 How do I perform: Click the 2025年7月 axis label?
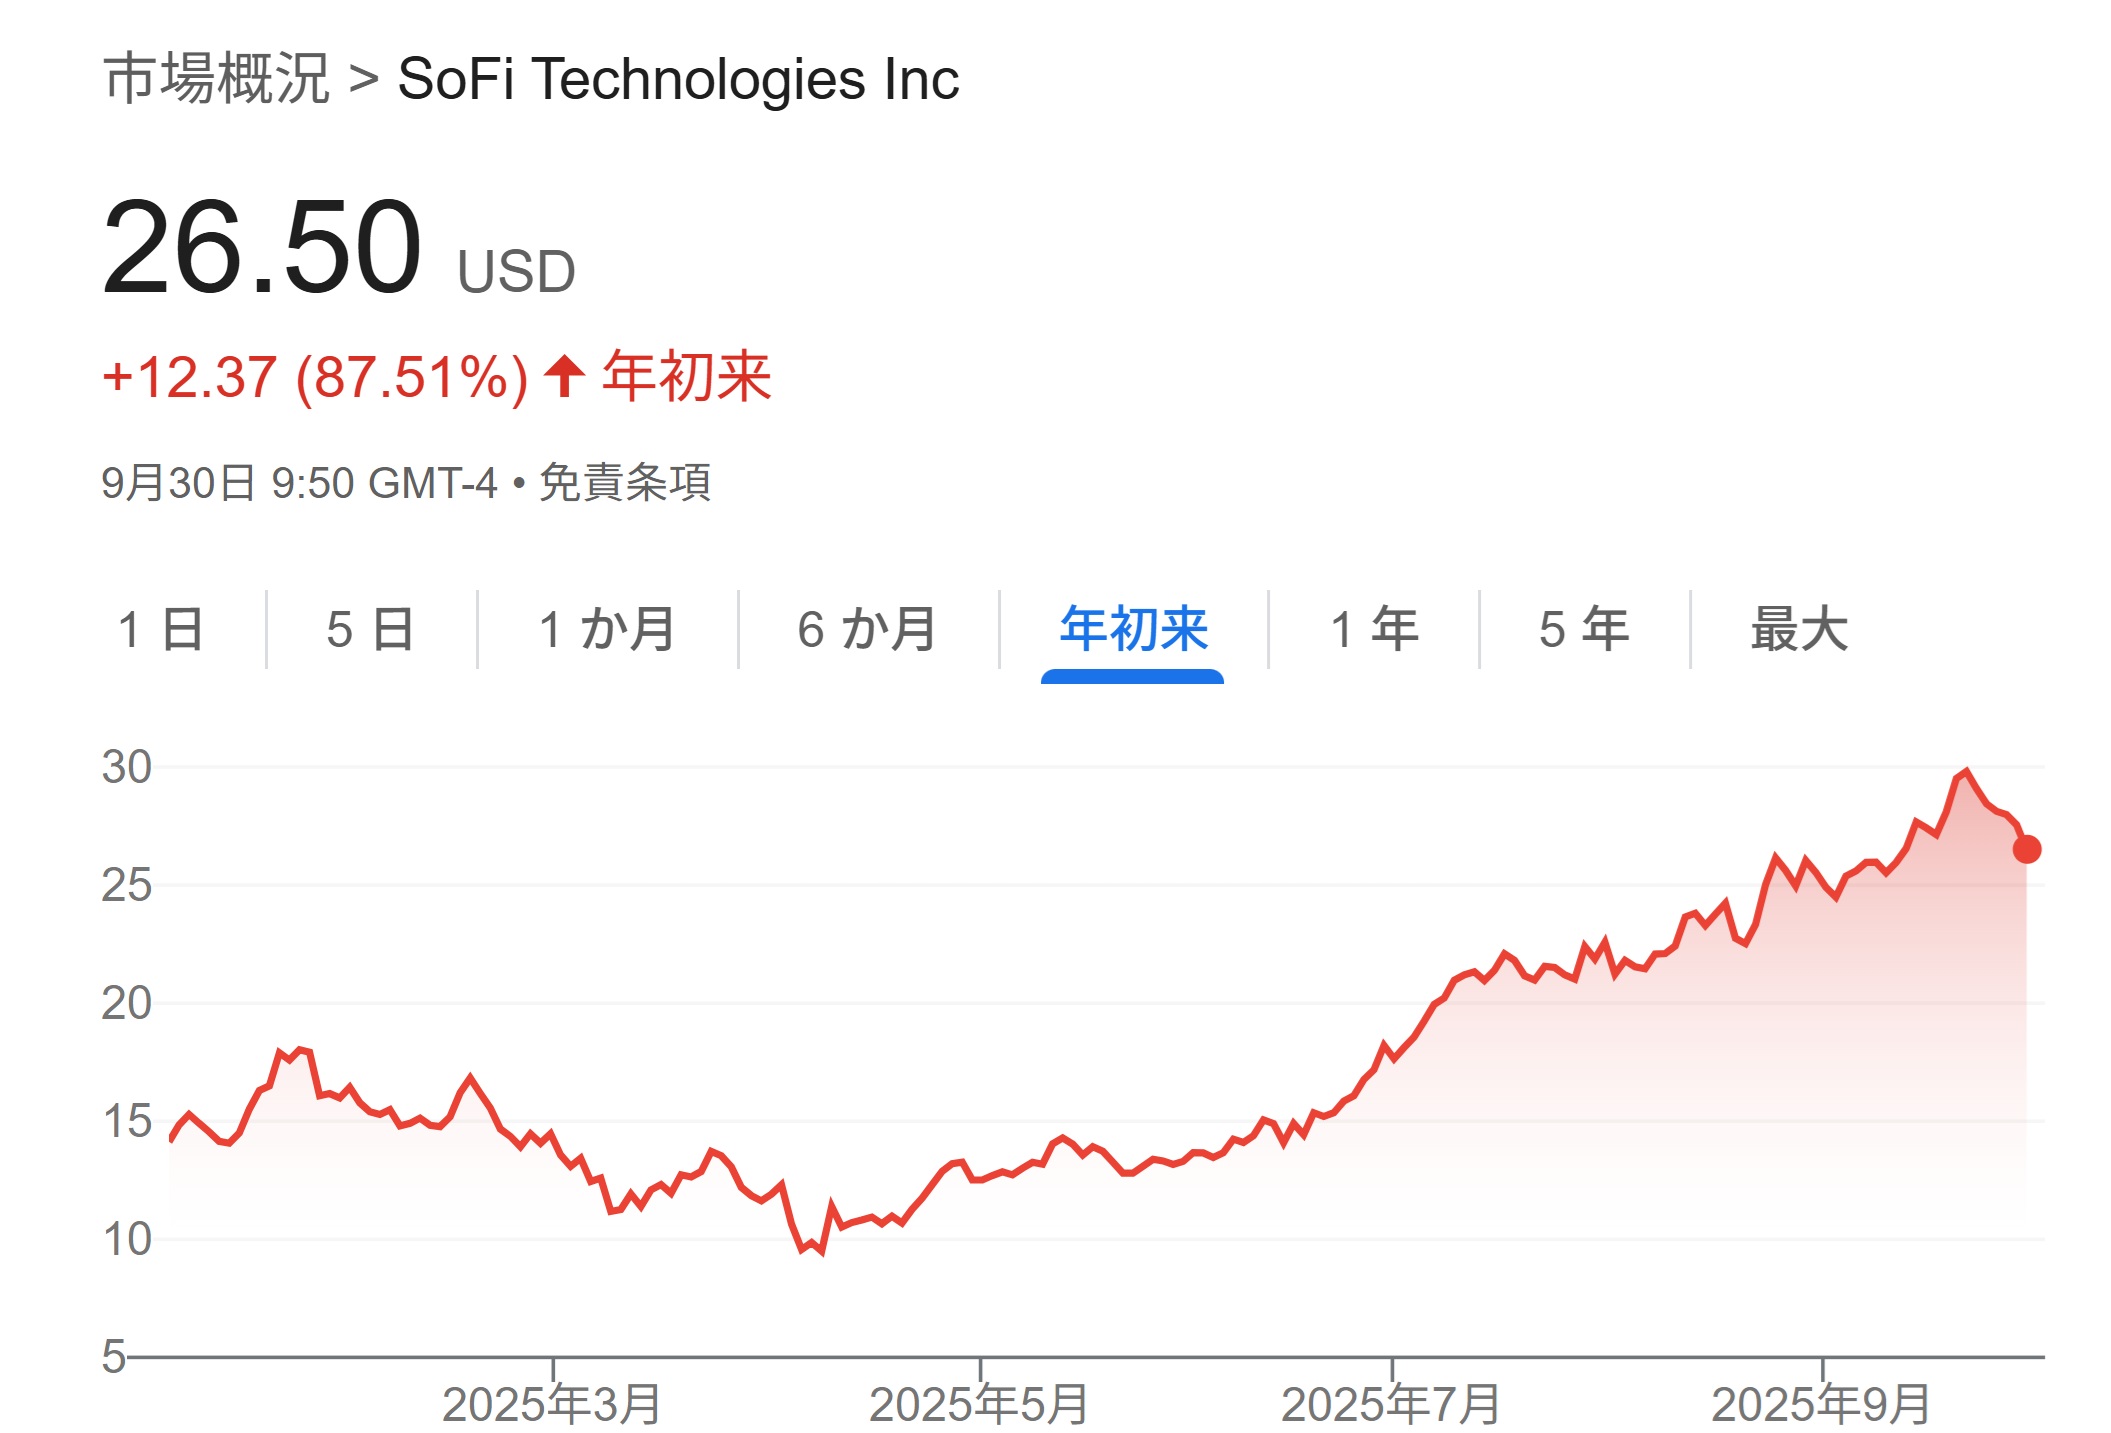1391,1404
